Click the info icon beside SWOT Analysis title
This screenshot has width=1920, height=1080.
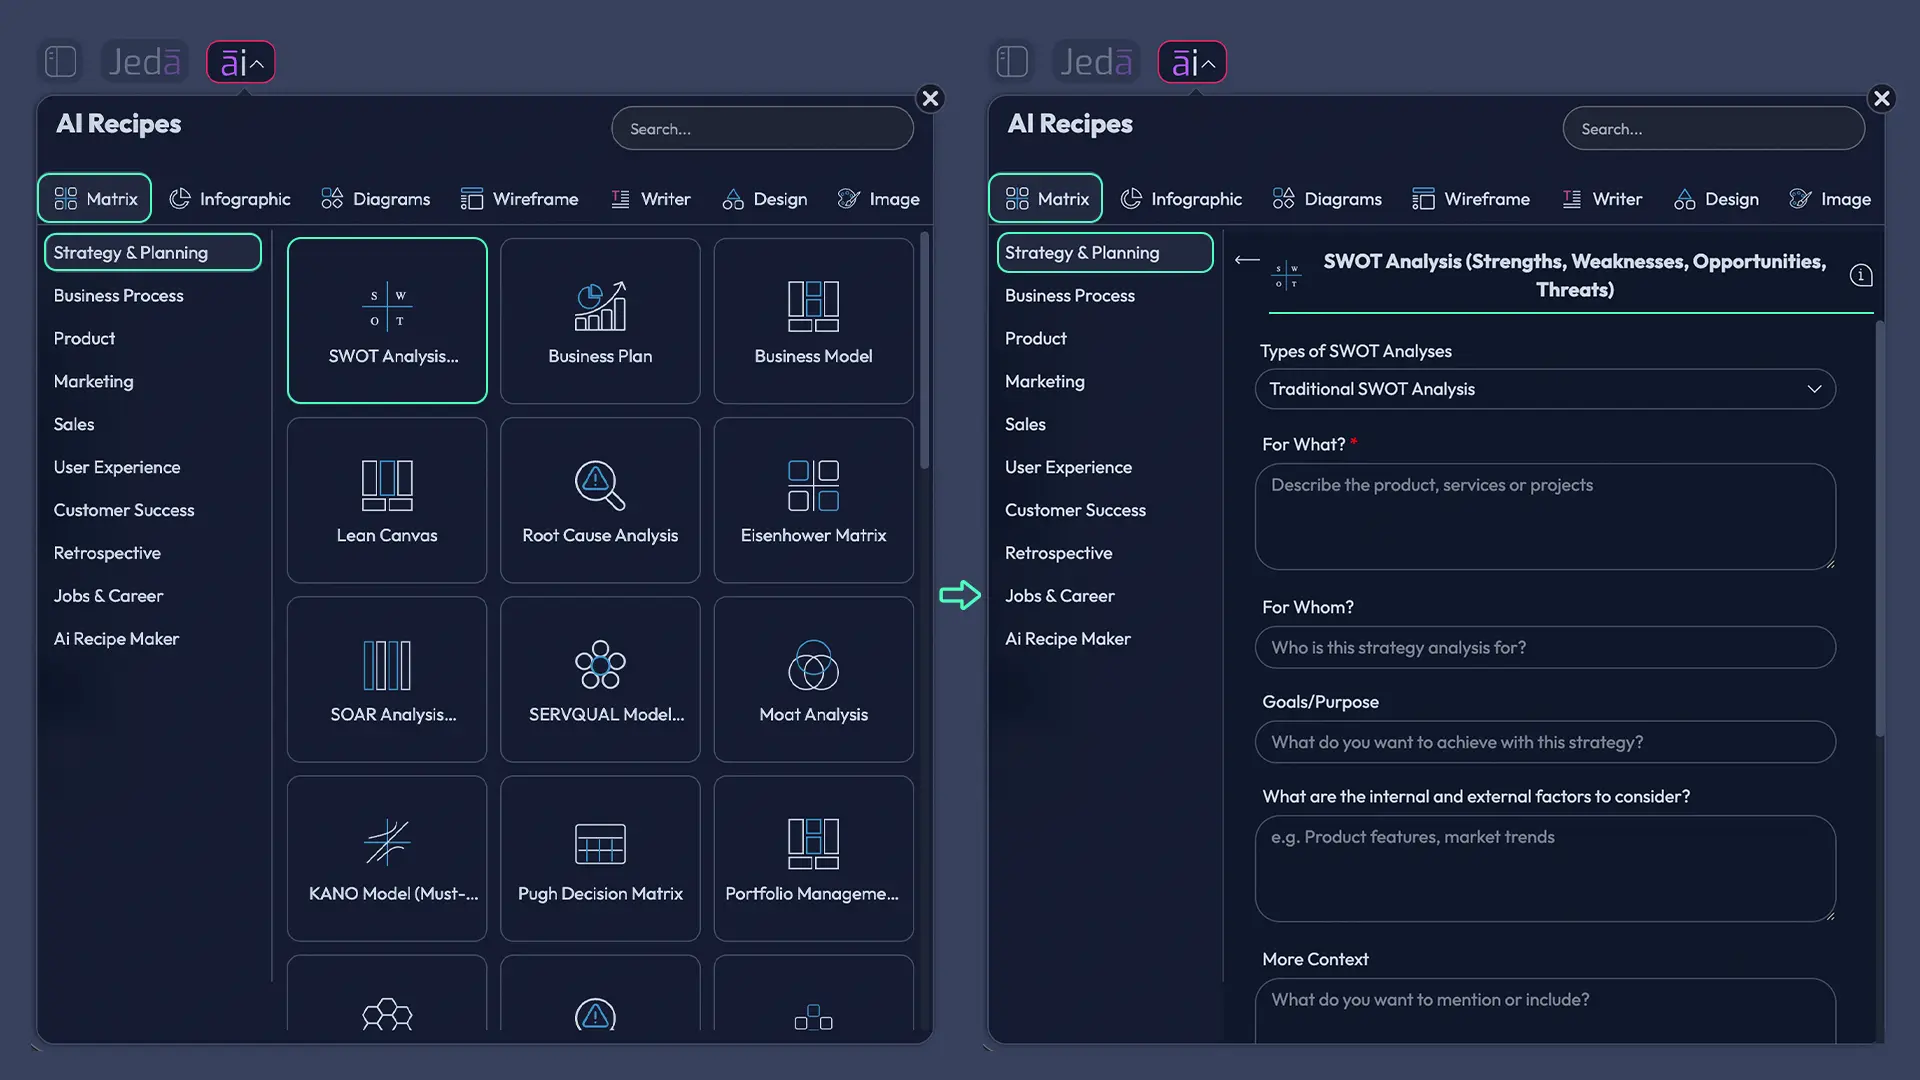(x=1860, y=275)
